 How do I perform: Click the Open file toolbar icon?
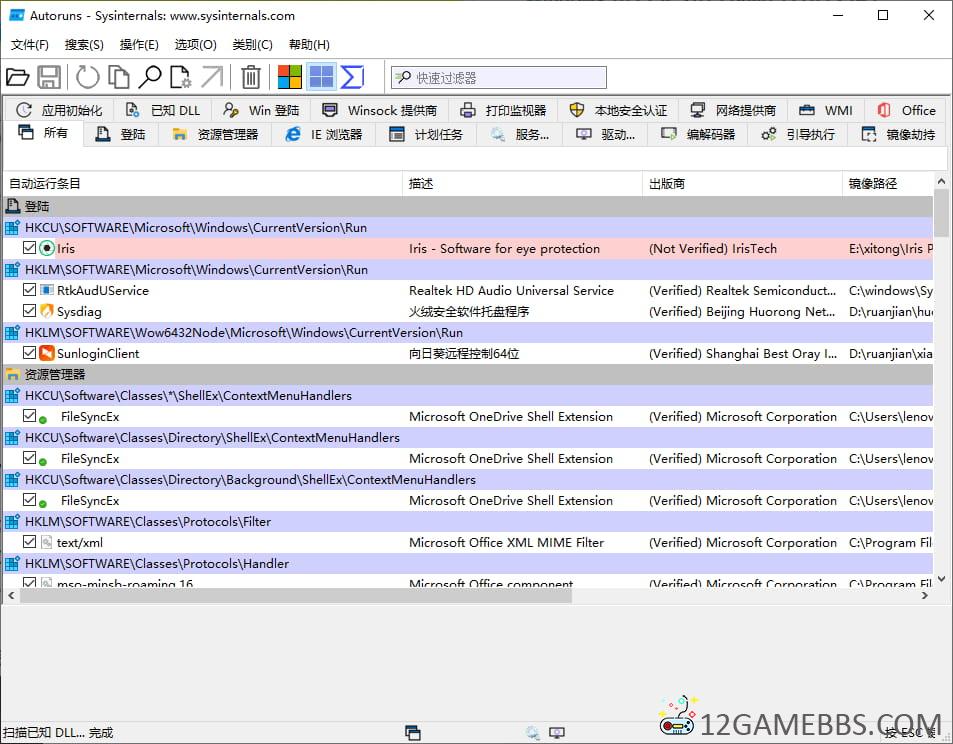(18, 77)
